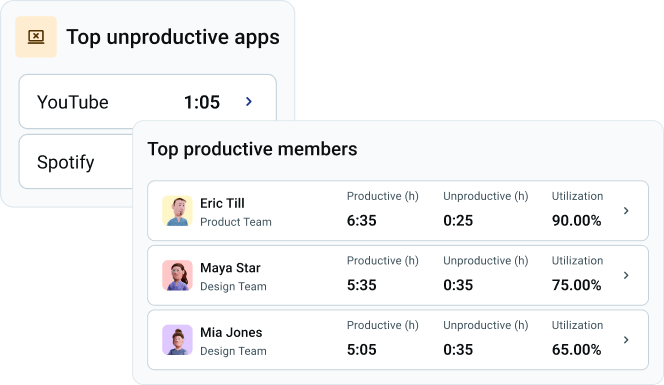Select the Spotify app name

(66, 162)
